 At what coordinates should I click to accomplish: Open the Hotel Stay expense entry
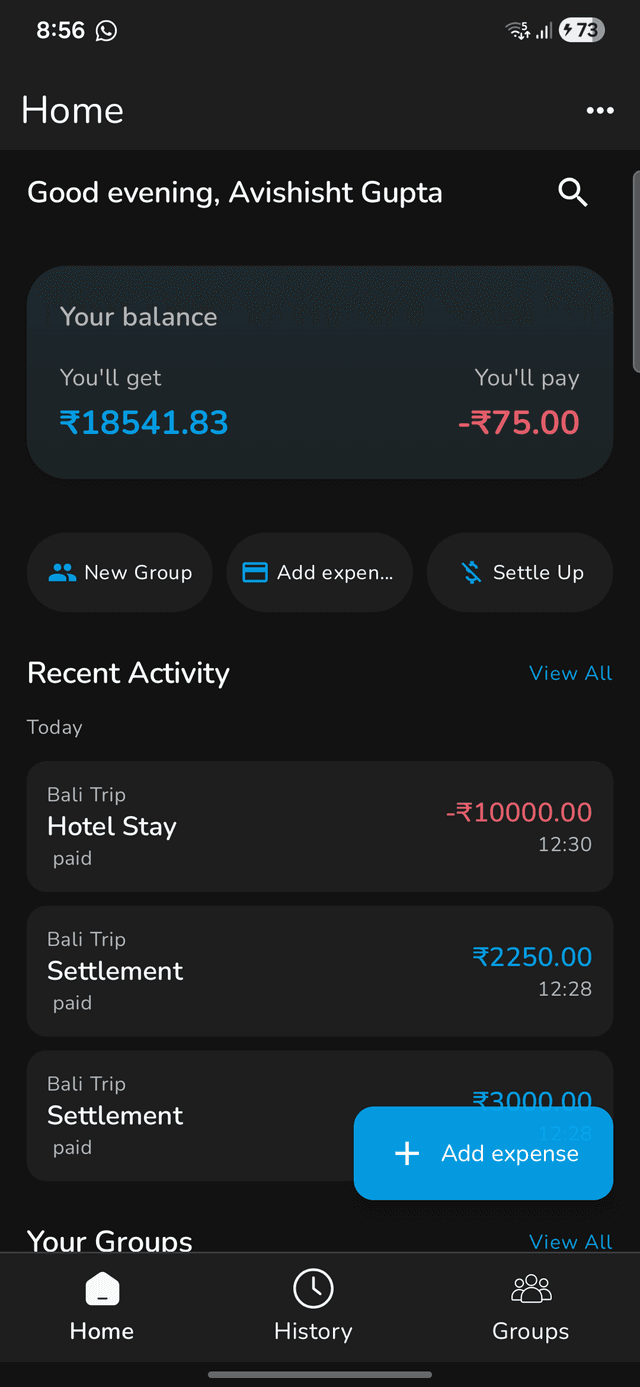pyautogui.click(x=320, y=826)
